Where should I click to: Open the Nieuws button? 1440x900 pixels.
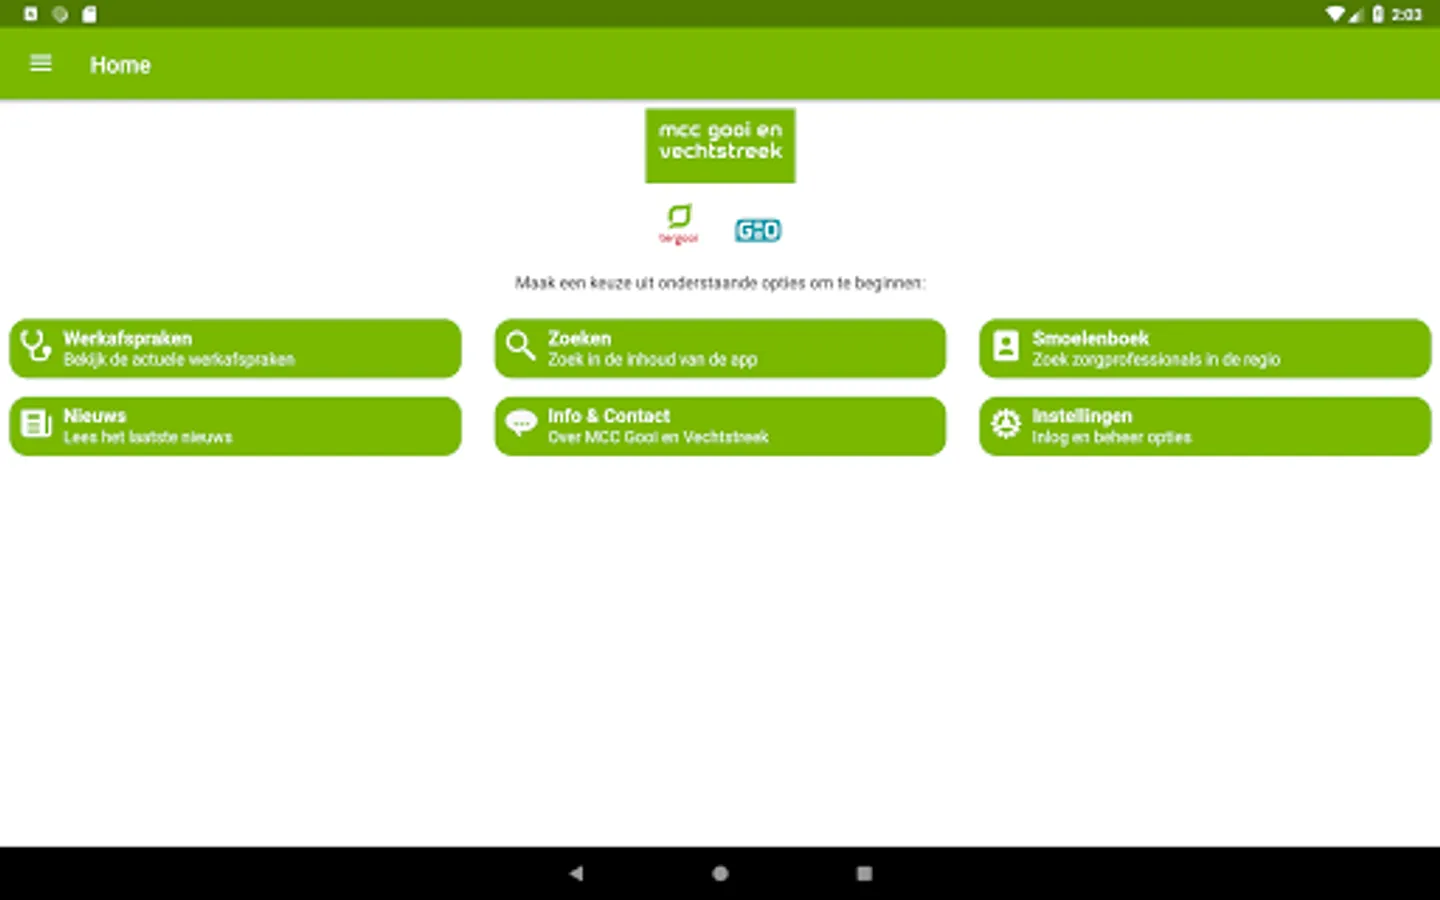[x=236, y=426]
